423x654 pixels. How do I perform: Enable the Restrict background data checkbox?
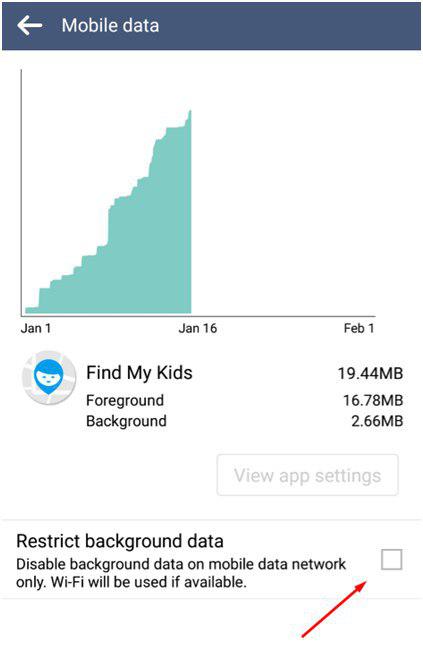click(391, 559)
